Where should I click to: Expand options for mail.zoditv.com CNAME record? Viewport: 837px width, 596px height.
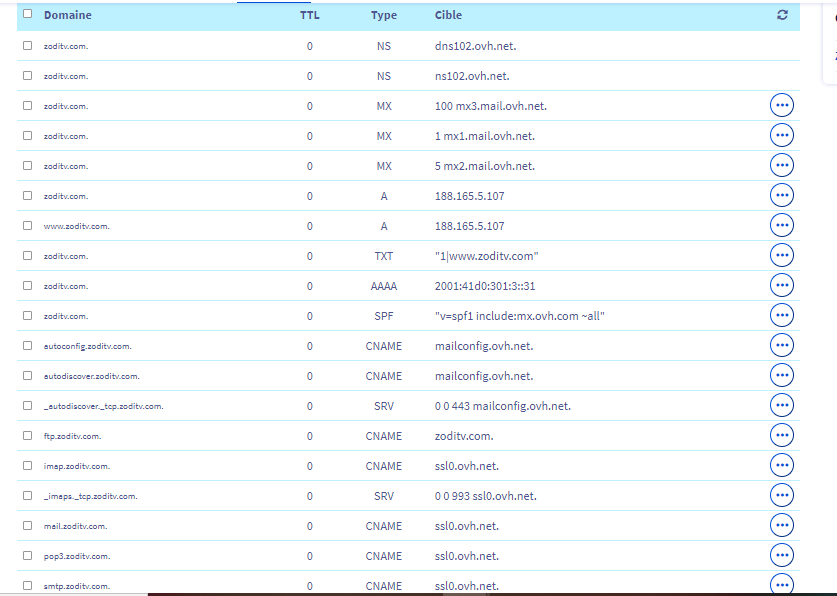(x=782, y=526)
